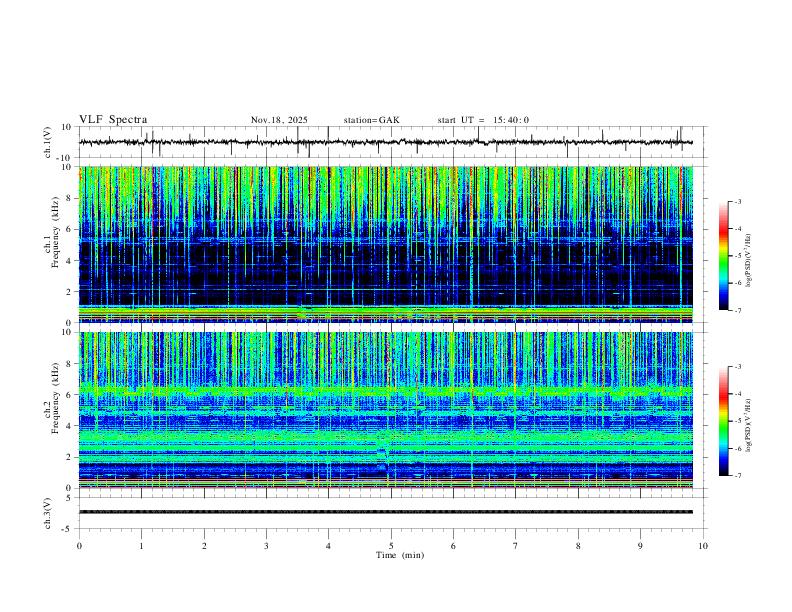Click the ch.1 voltage waveform trace
Viewport: 792px width, 612px height.
coord(385,142)
